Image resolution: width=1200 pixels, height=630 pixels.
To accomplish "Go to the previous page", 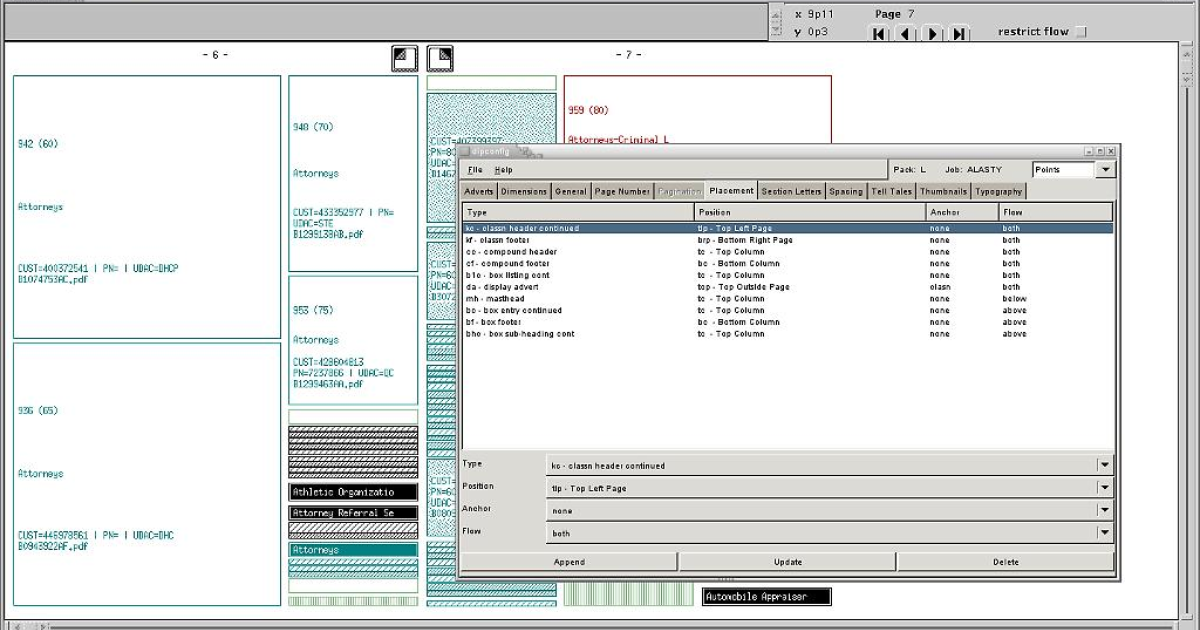I will (x=905, y=34).
